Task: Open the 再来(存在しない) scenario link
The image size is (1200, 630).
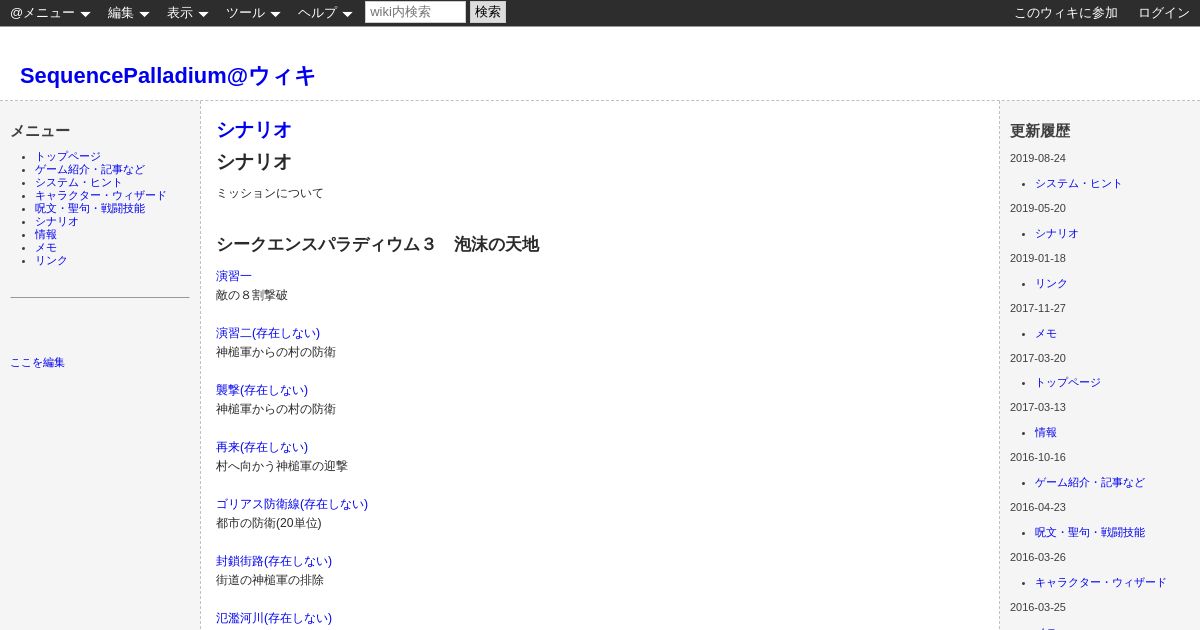Action: 262,447
